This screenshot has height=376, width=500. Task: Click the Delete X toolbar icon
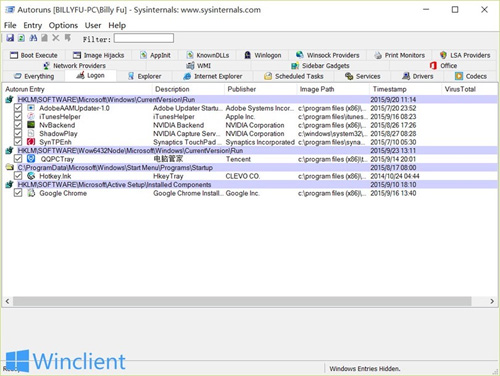(x=56, y=38)
